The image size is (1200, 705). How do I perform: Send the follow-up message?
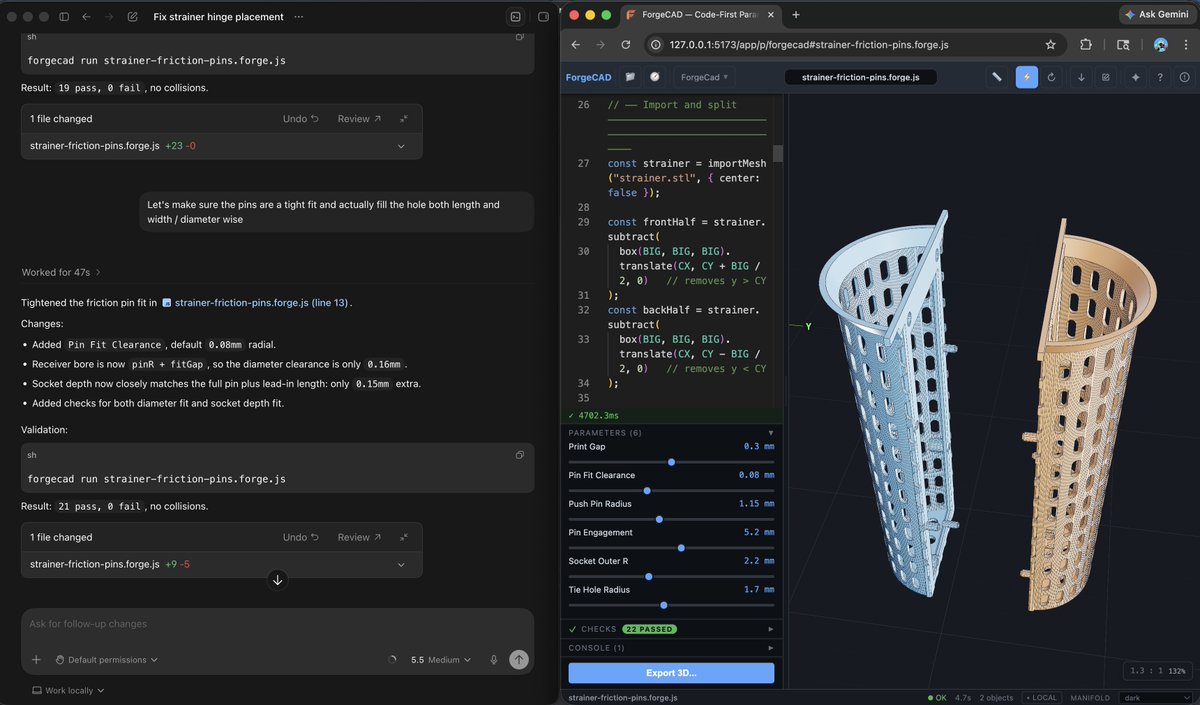518,660
